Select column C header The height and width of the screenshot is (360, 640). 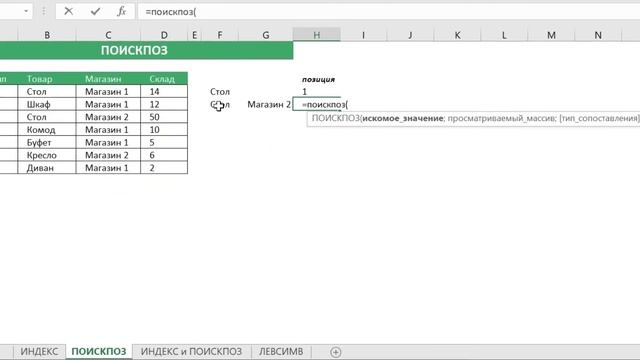pyautogui.click(x=108, y=35)
